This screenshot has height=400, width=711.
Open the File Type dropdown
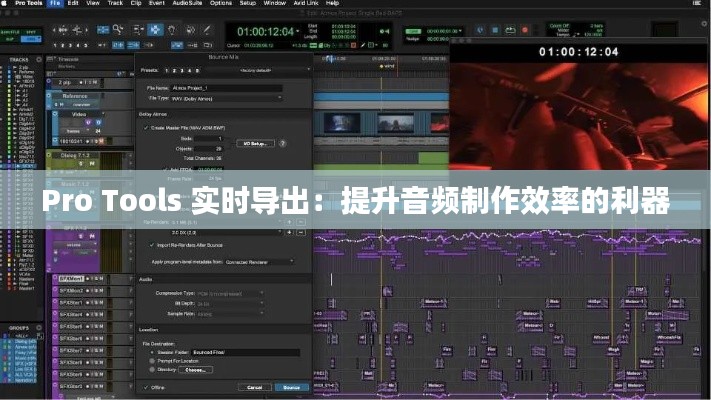point(226,98)
